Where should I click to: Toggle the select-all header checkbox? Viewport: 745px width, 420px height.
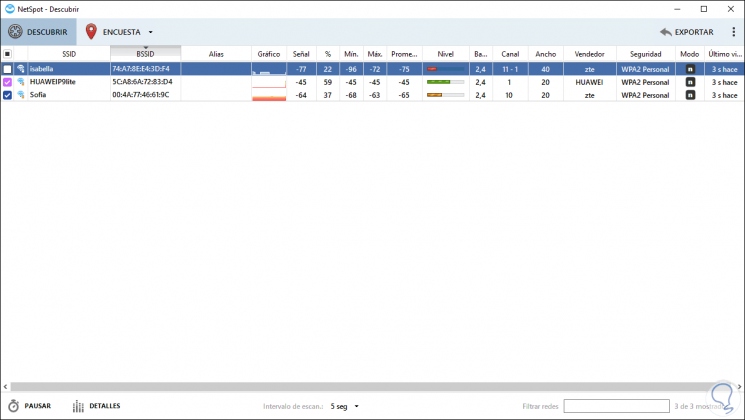7,54
